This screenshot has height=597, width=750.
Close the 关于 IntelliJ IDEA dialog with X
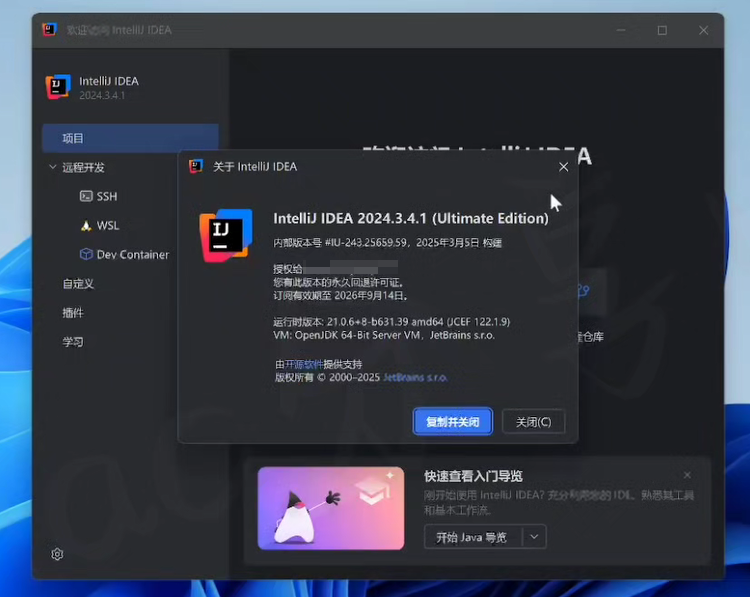[x=563, y=167]
